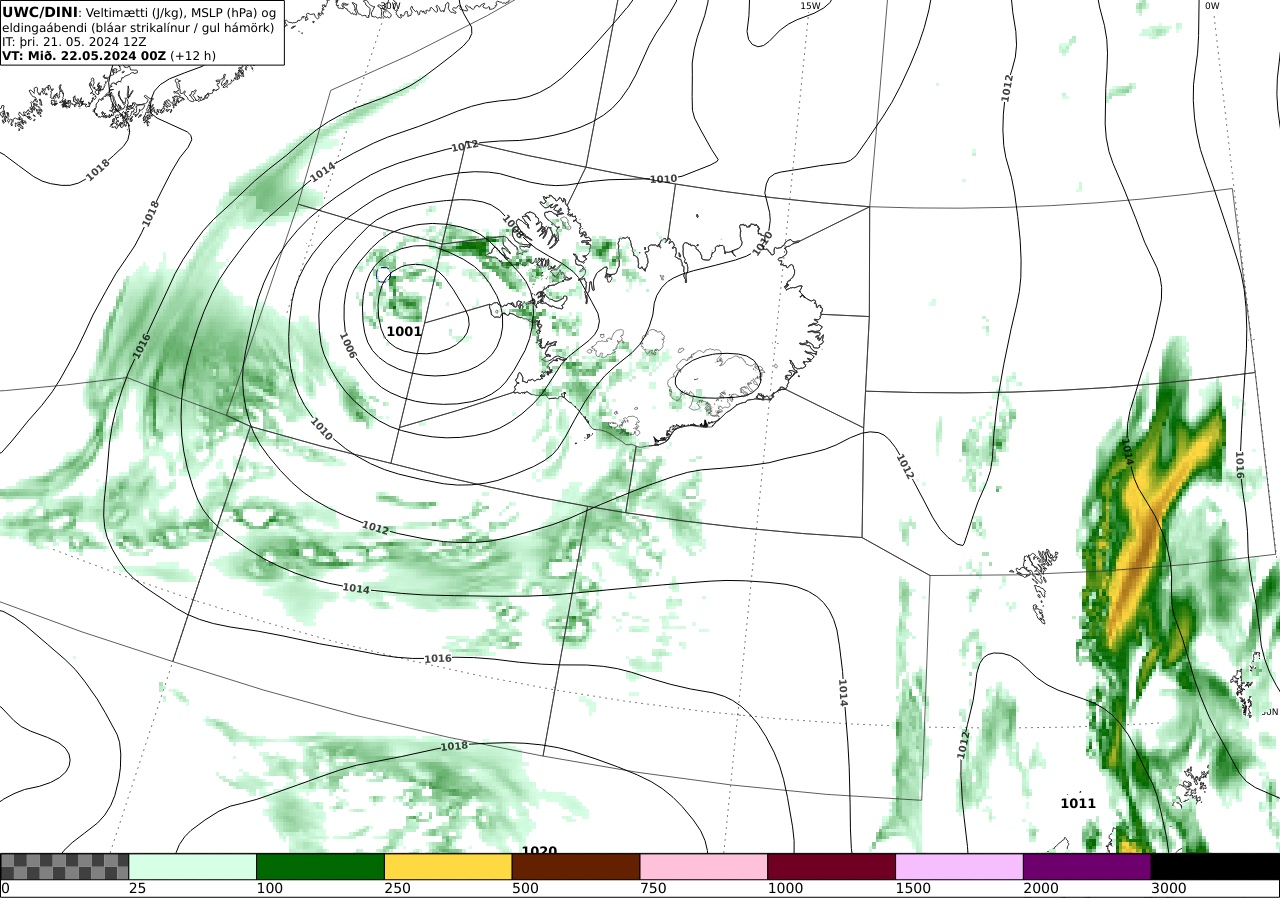The image size is (1280, 898).
Task: Click the maroon 1000–1500 legend swatch
Action: point(832,866)
